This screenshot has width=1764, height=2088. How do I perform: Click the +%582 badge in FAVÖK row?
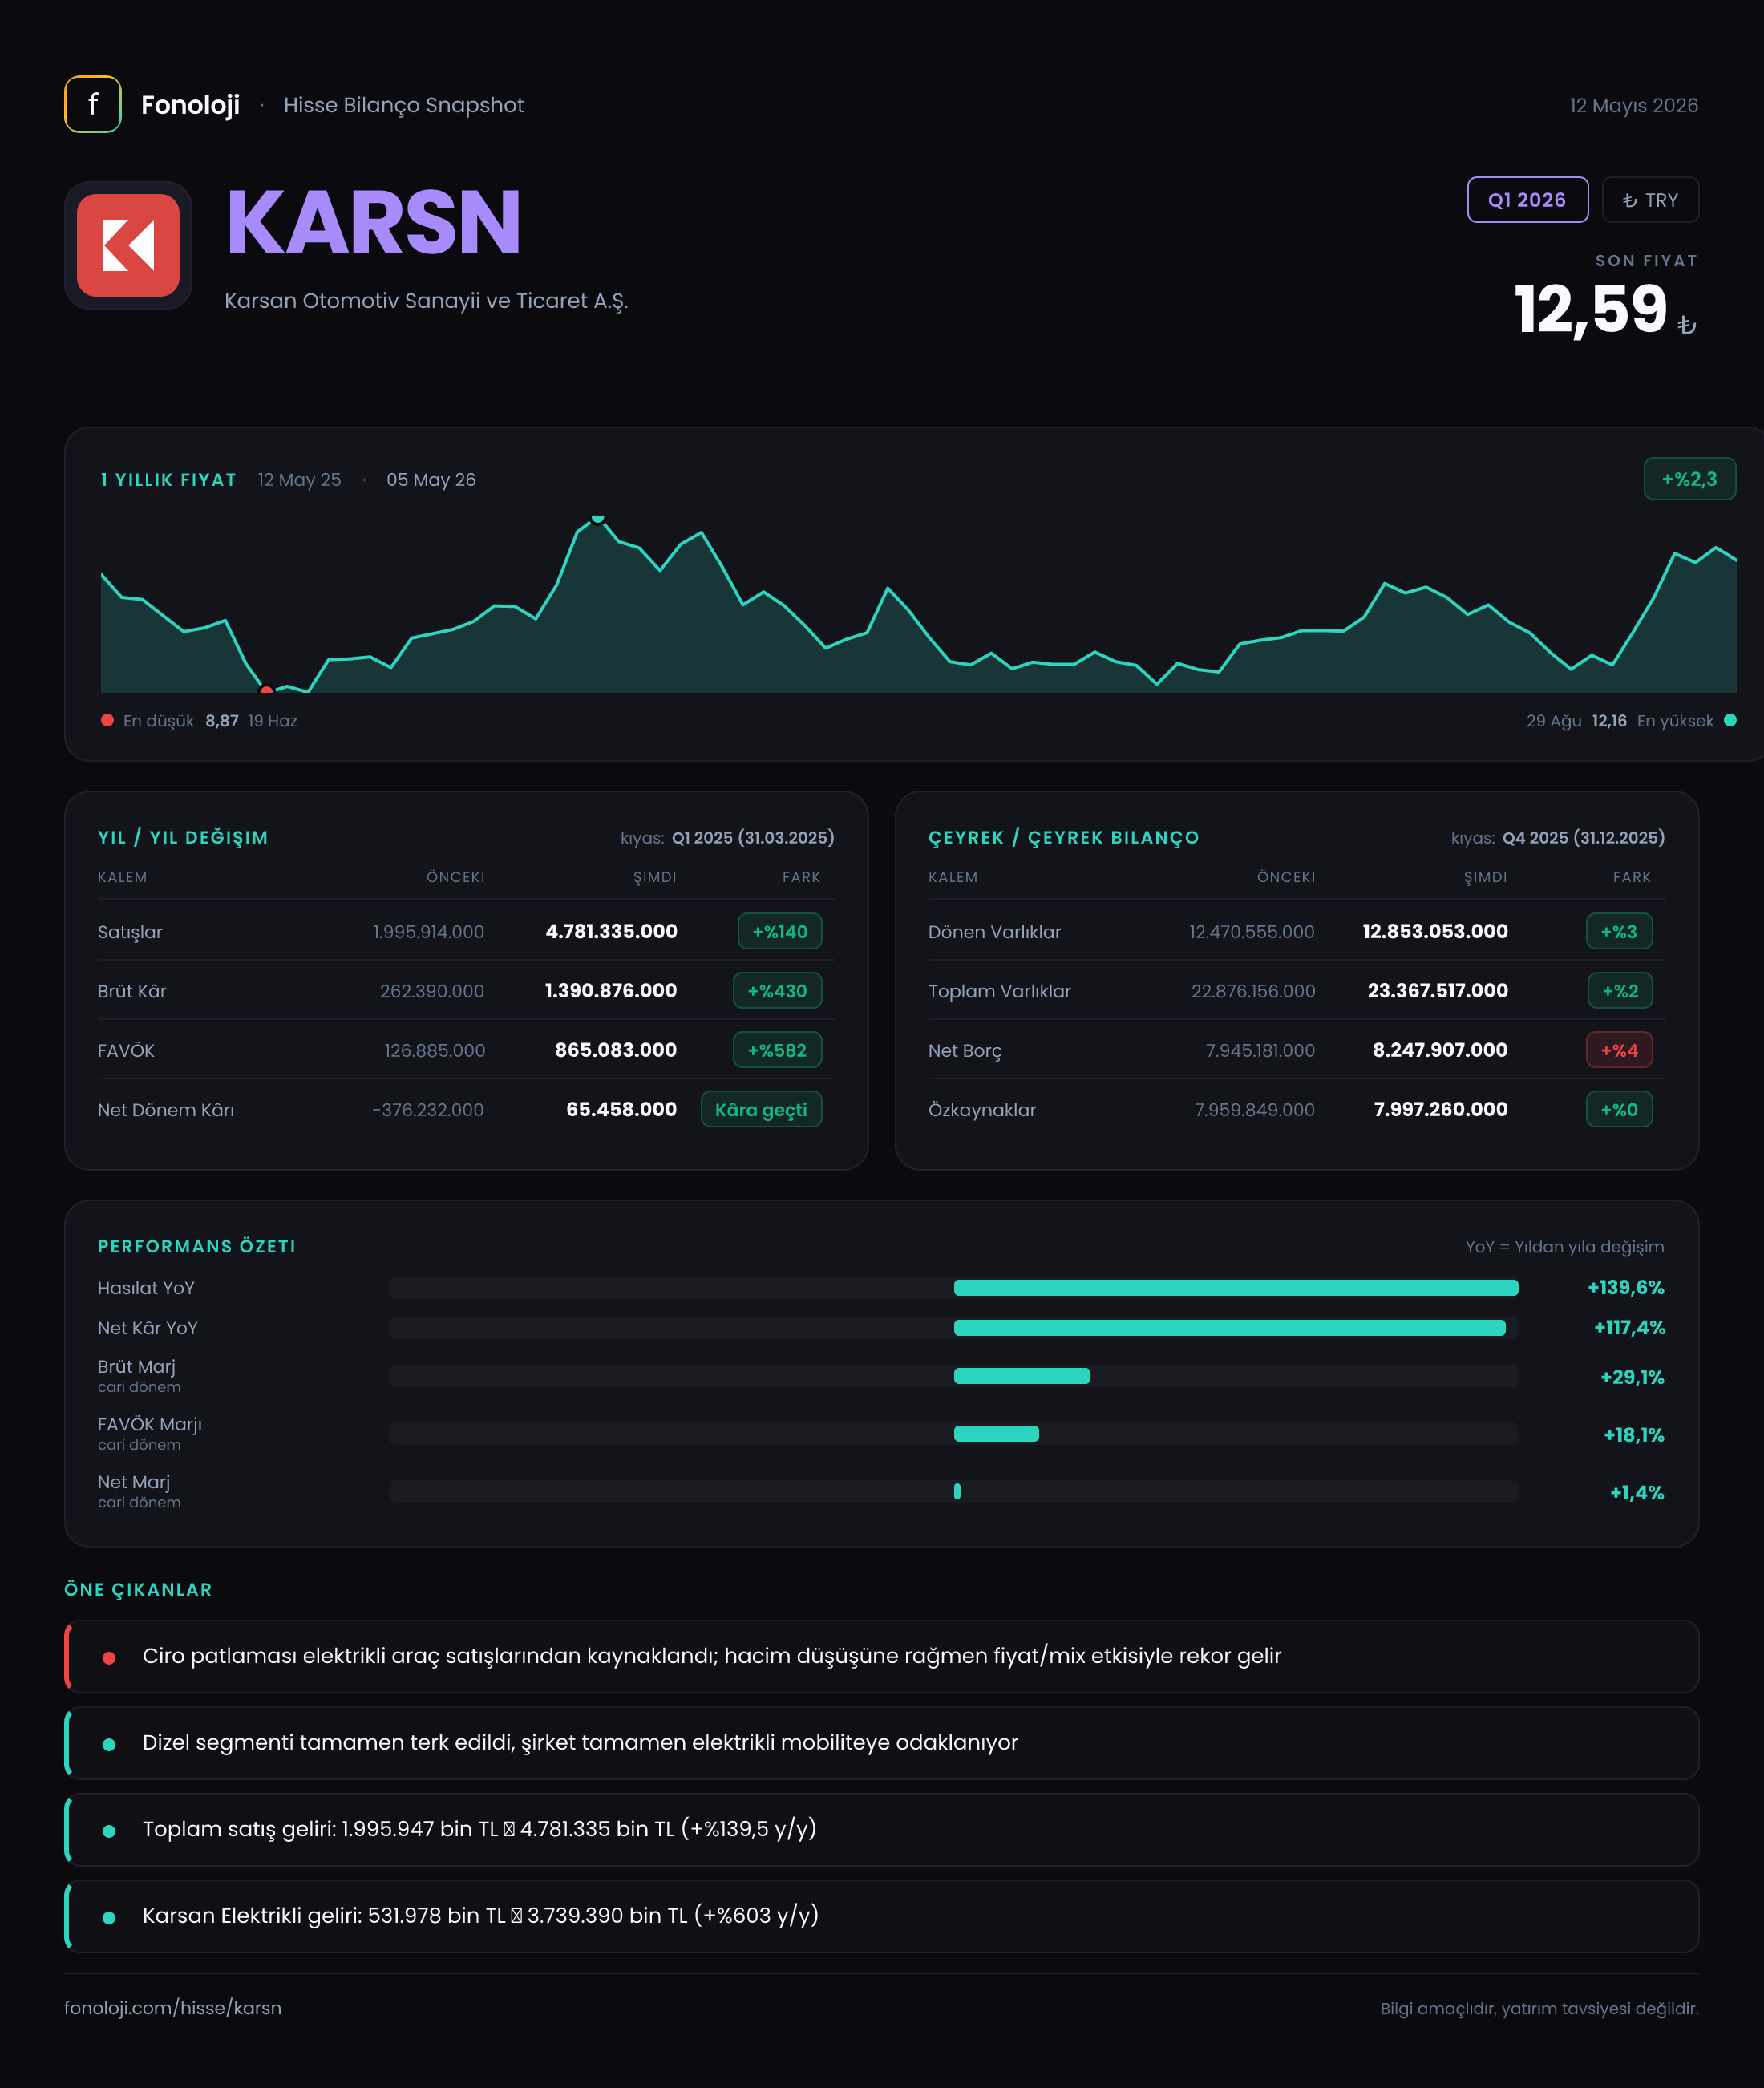(778, 1050)
